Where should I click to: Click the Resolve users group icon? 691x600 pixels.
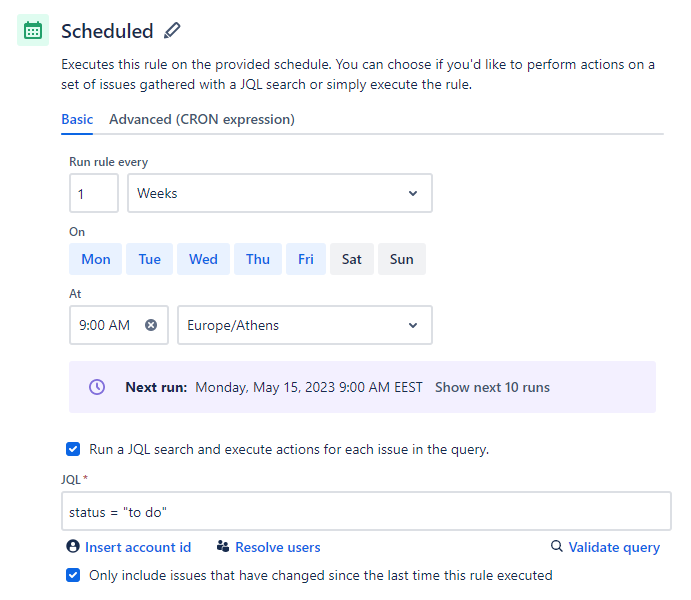click(223, 547)
